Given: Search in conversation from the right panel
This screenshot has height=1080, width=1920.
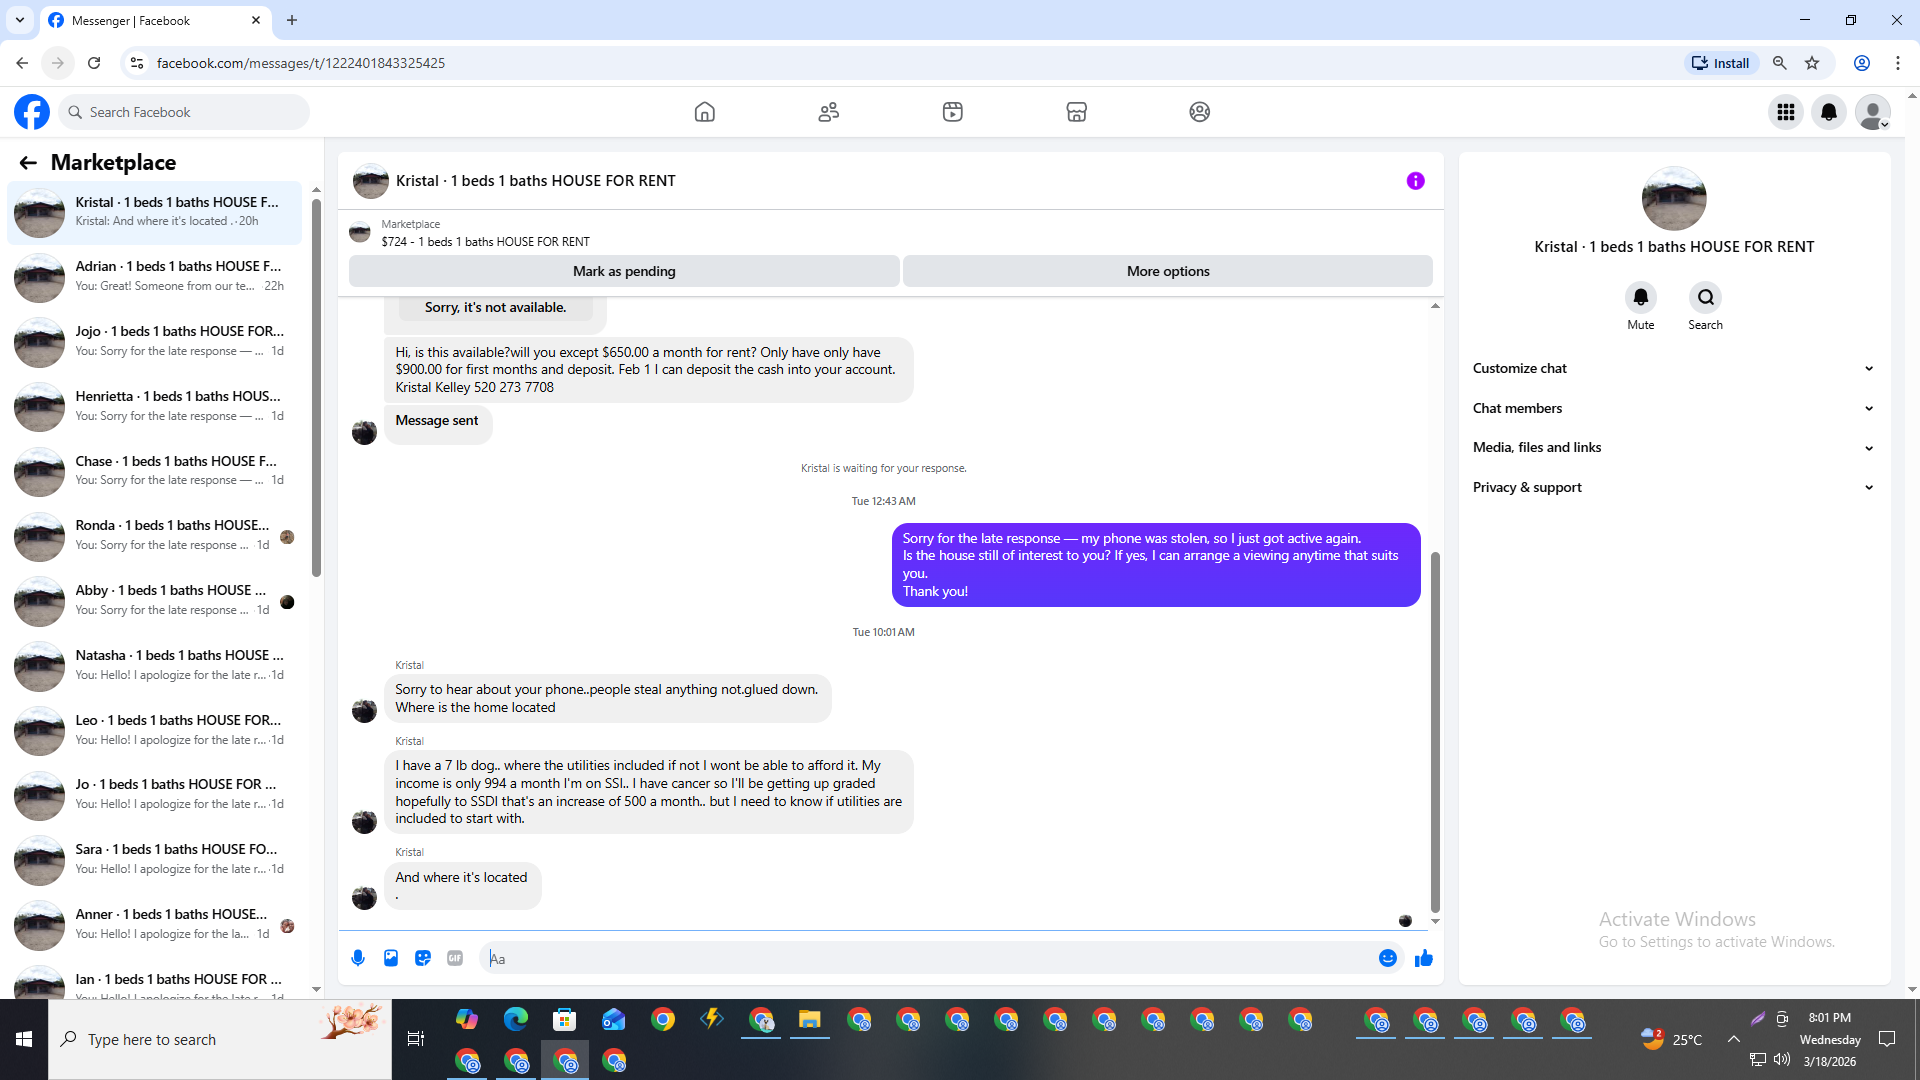Looking at the screenshot, I should 1705,298.
